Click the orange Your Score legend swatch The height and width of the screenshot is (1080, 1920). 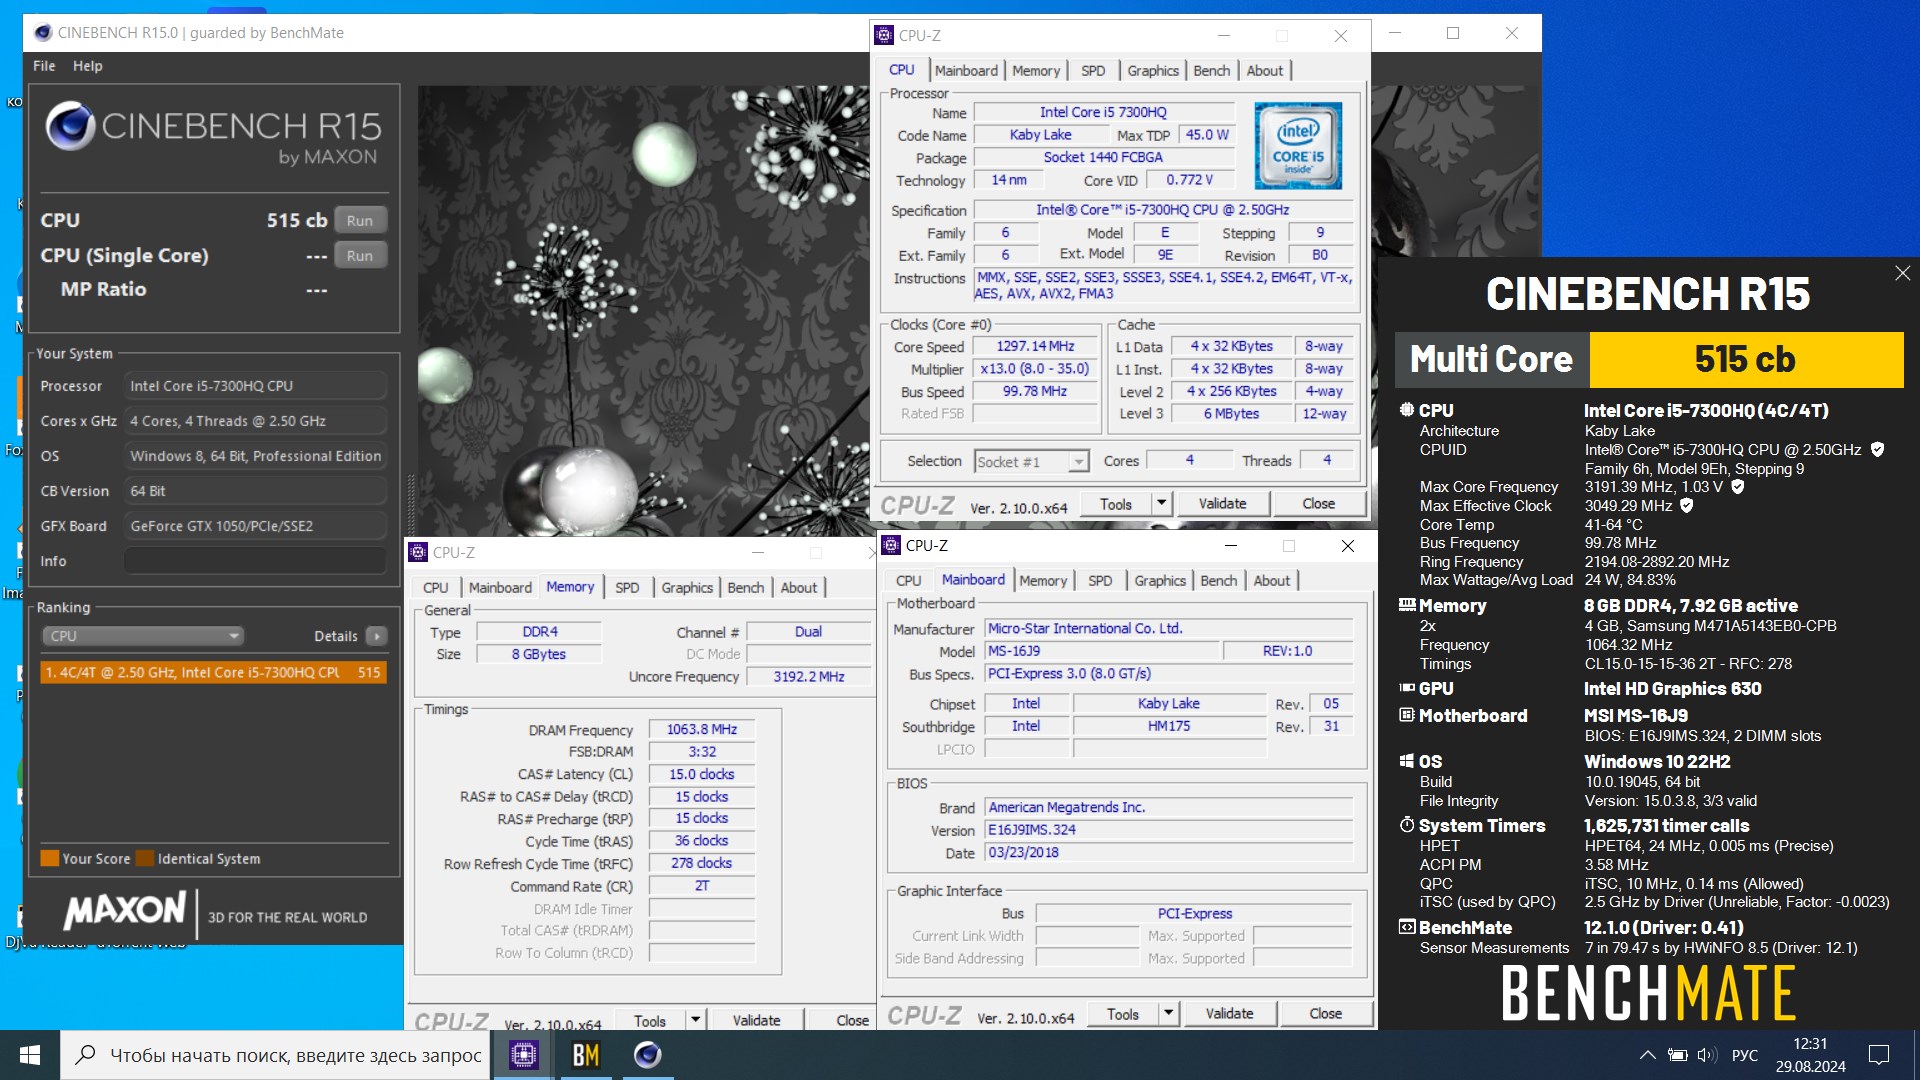[x=49, y=859]
